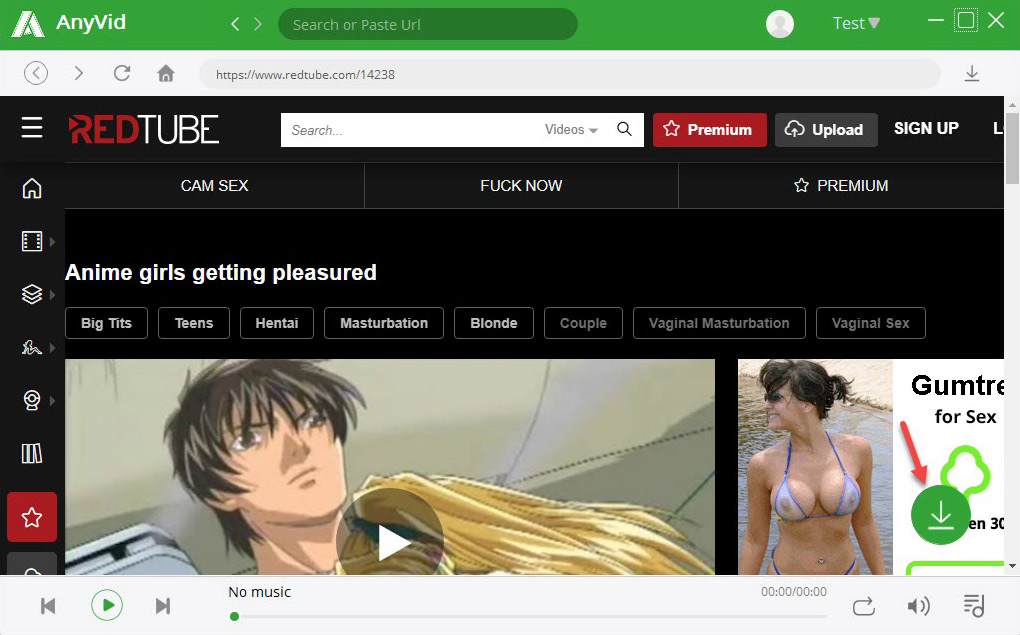Open the CAM SEX tab
This screenshot has width=1020, height=635.
[215, 185]
